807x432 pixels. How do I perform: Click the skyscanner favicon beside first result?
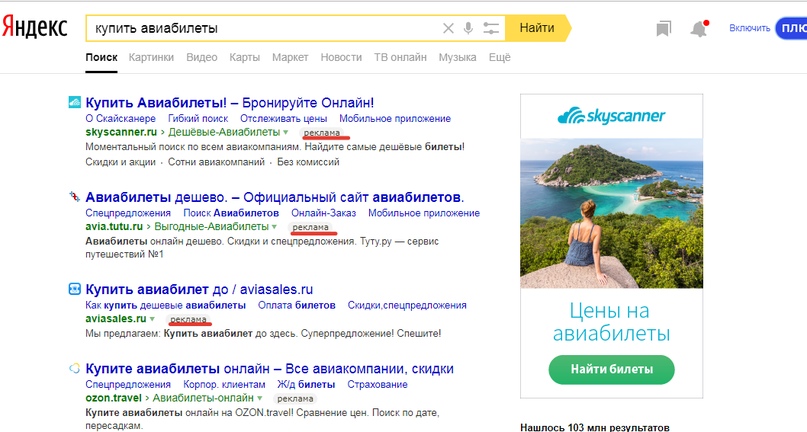click(x=75, y=102)
